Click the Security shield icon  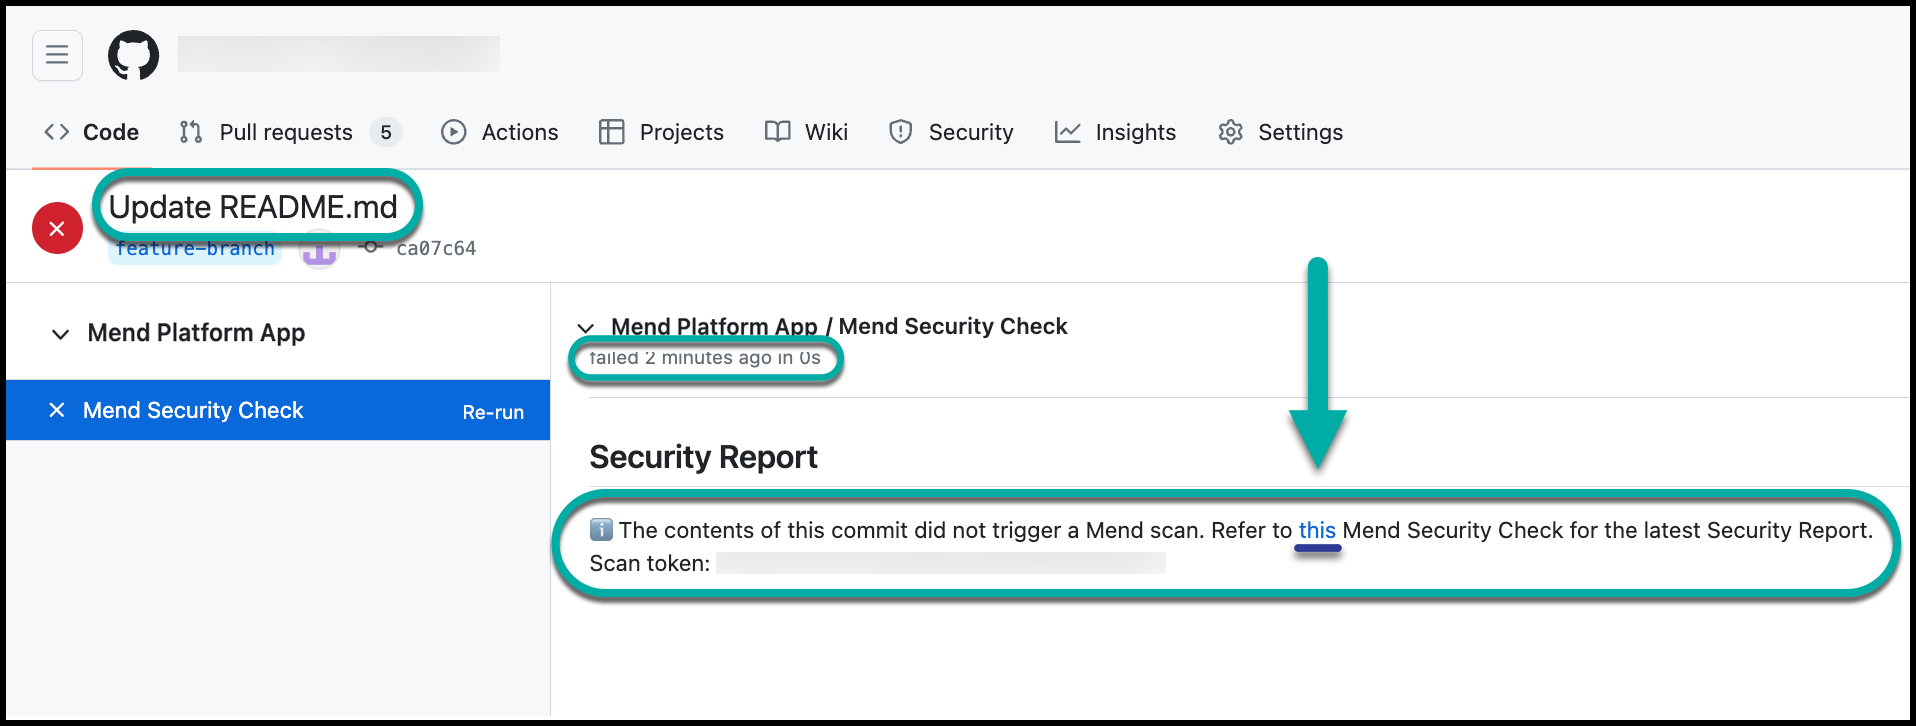pos(900,132)
